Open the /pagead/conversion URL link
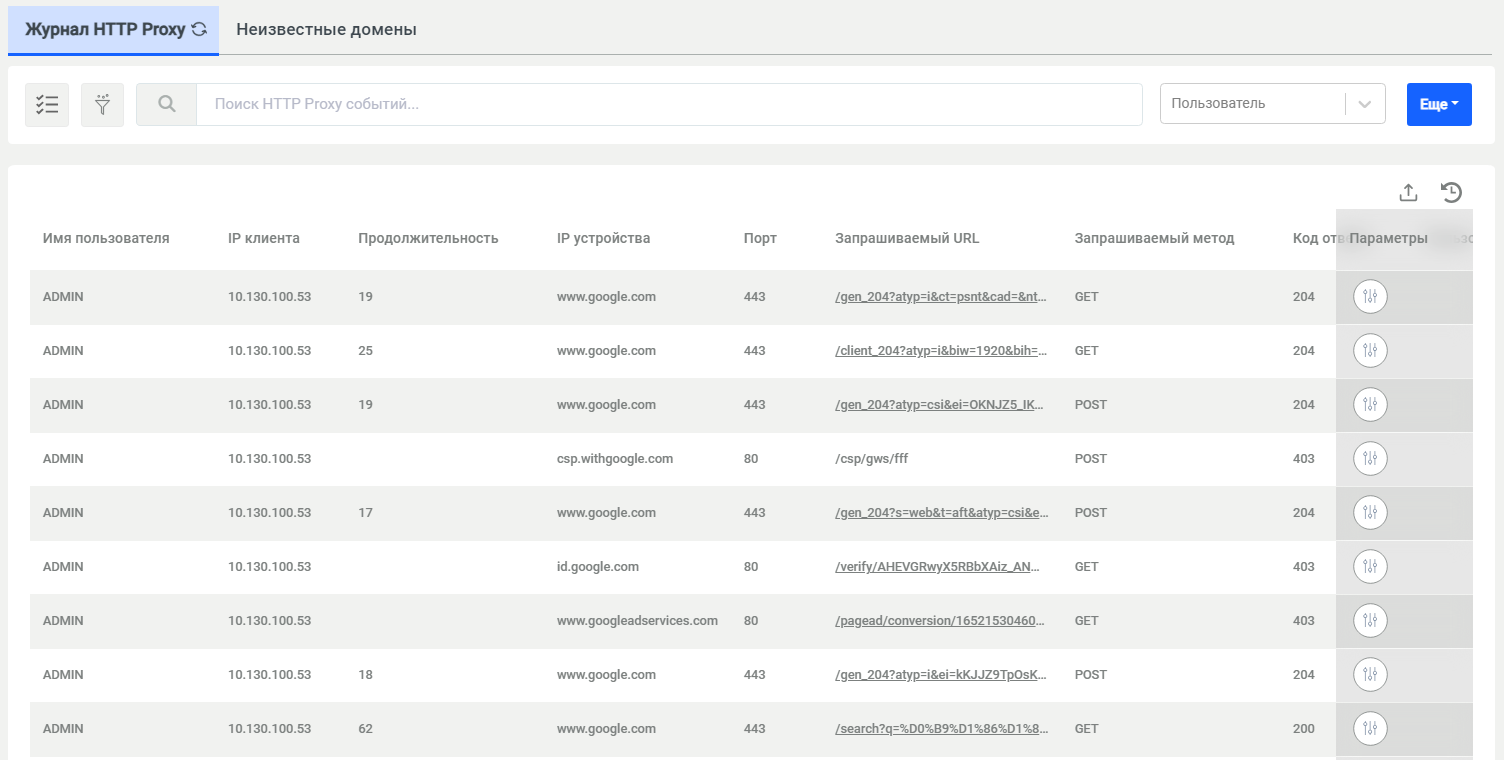 [x=941, y=621]
